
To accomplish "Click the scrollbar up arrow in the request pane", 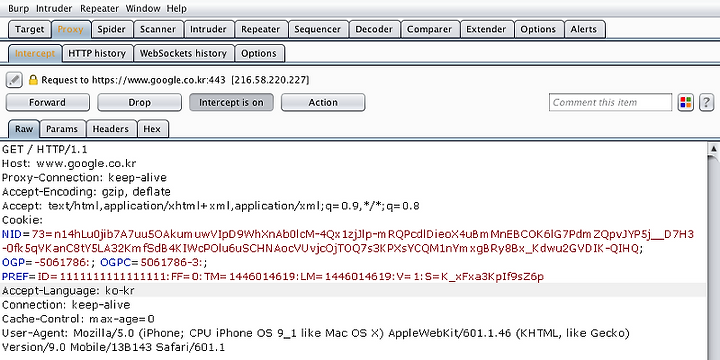I will (713, 149).
